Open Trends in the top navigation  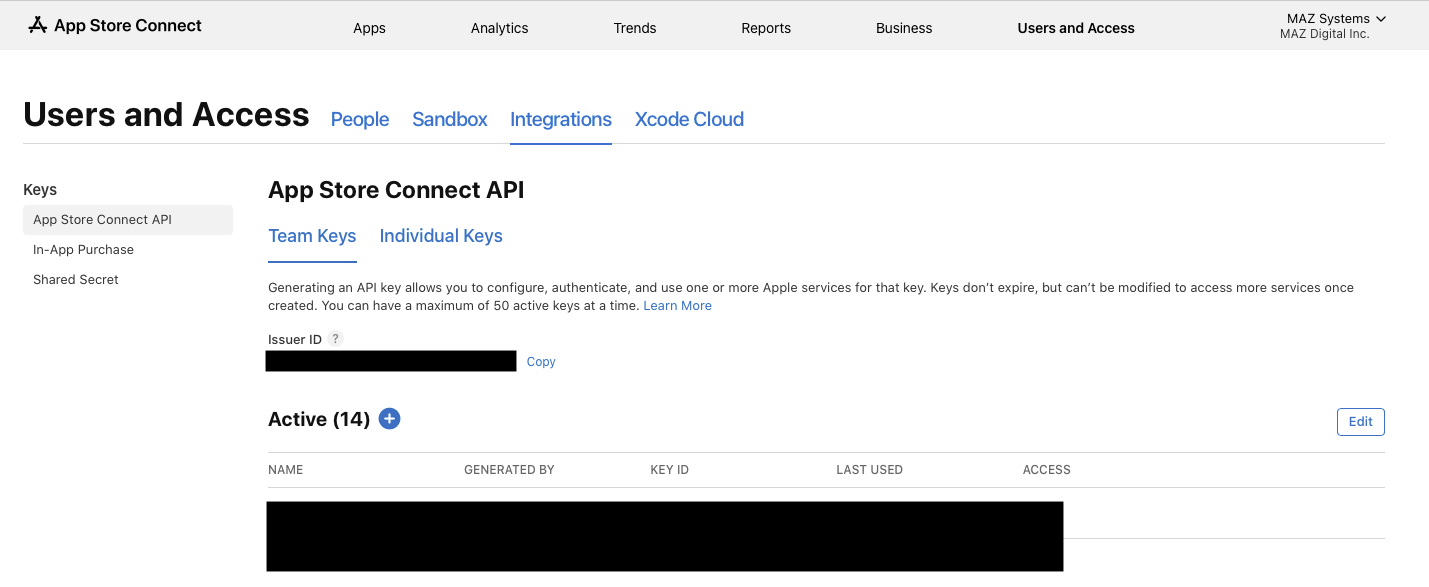(x=635, y=28)
